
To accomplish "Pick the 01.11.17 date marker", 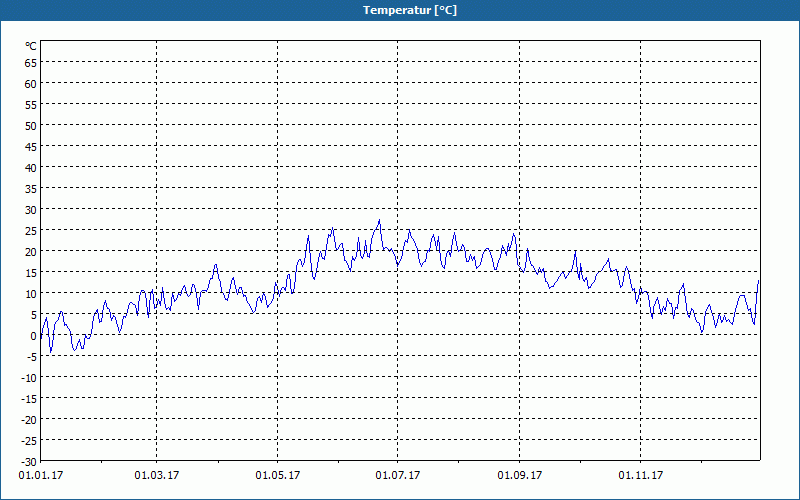I will 641,475.
